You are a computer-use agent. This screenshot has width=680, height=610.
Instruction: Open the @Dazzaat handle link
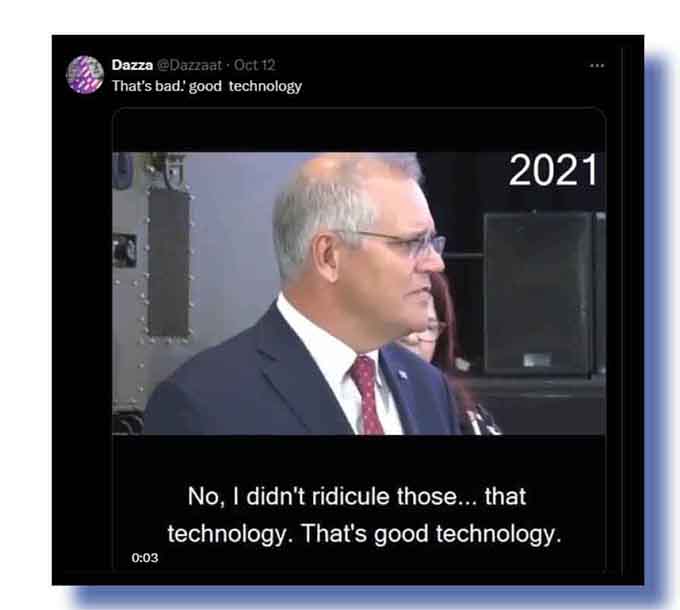coord(189,65)
